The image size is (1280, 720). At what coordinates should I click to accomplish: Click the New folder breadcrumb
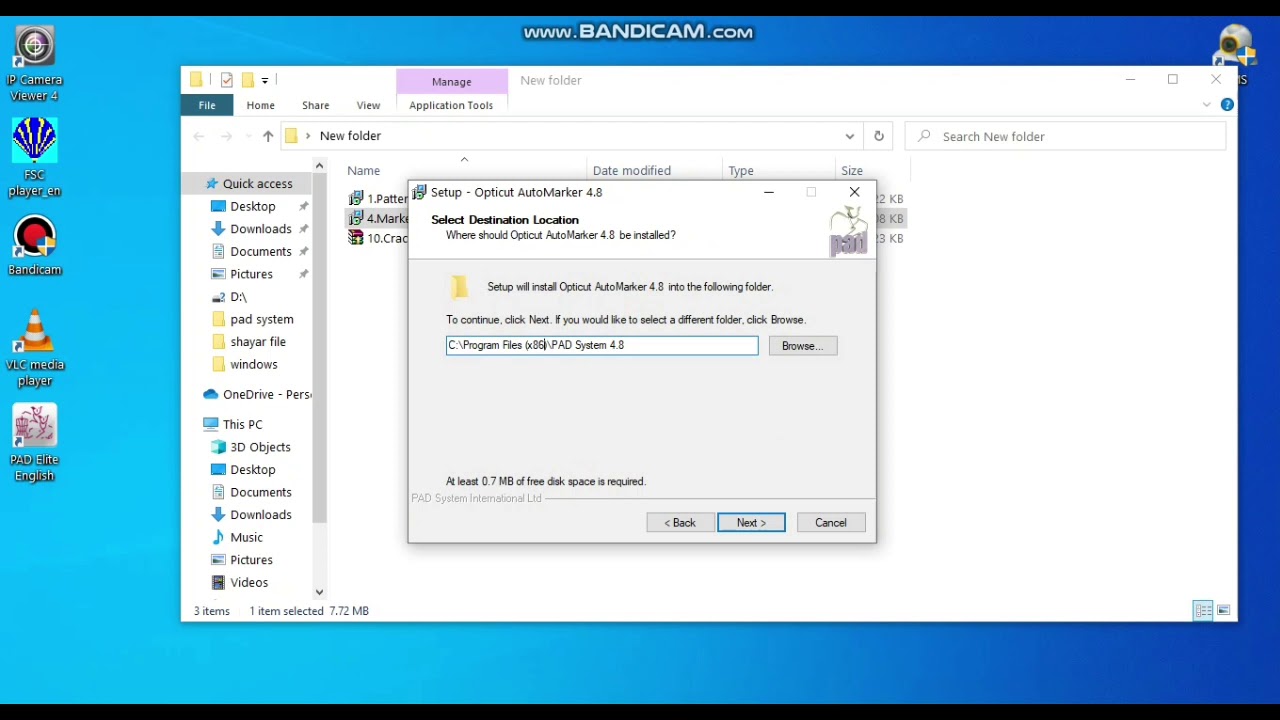point(350,136)
